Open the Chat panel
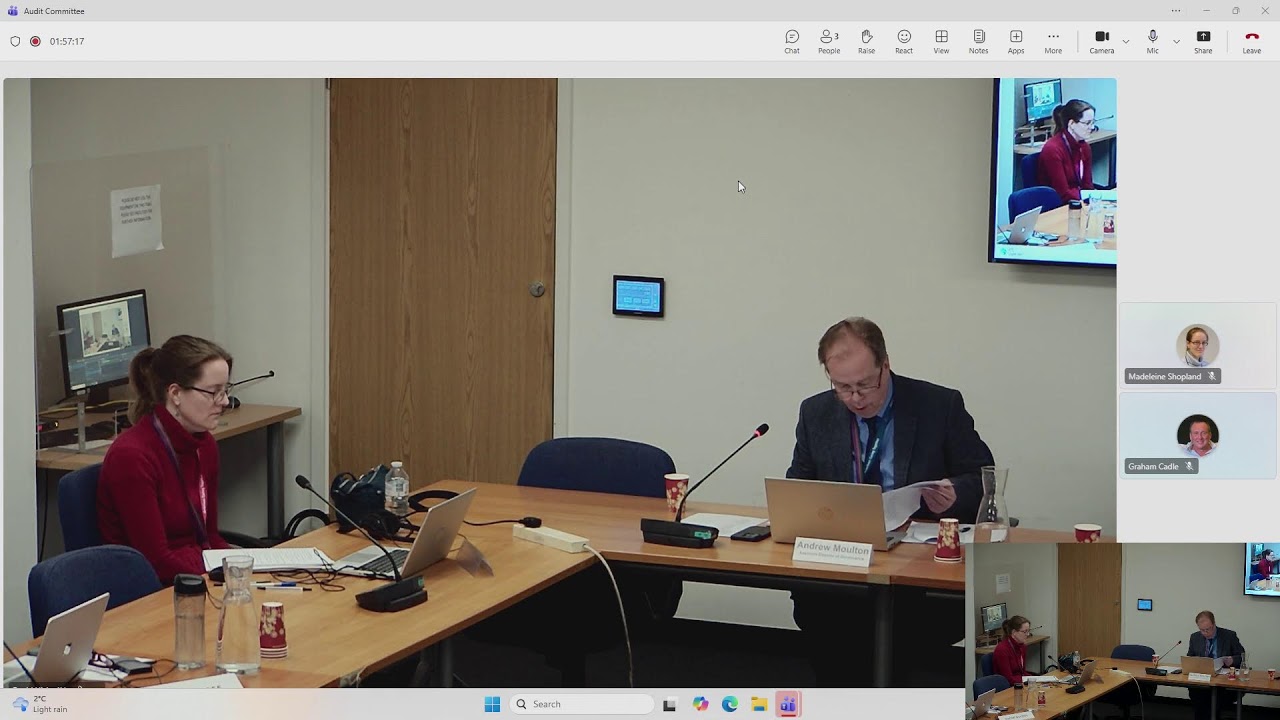 [792, 41]
